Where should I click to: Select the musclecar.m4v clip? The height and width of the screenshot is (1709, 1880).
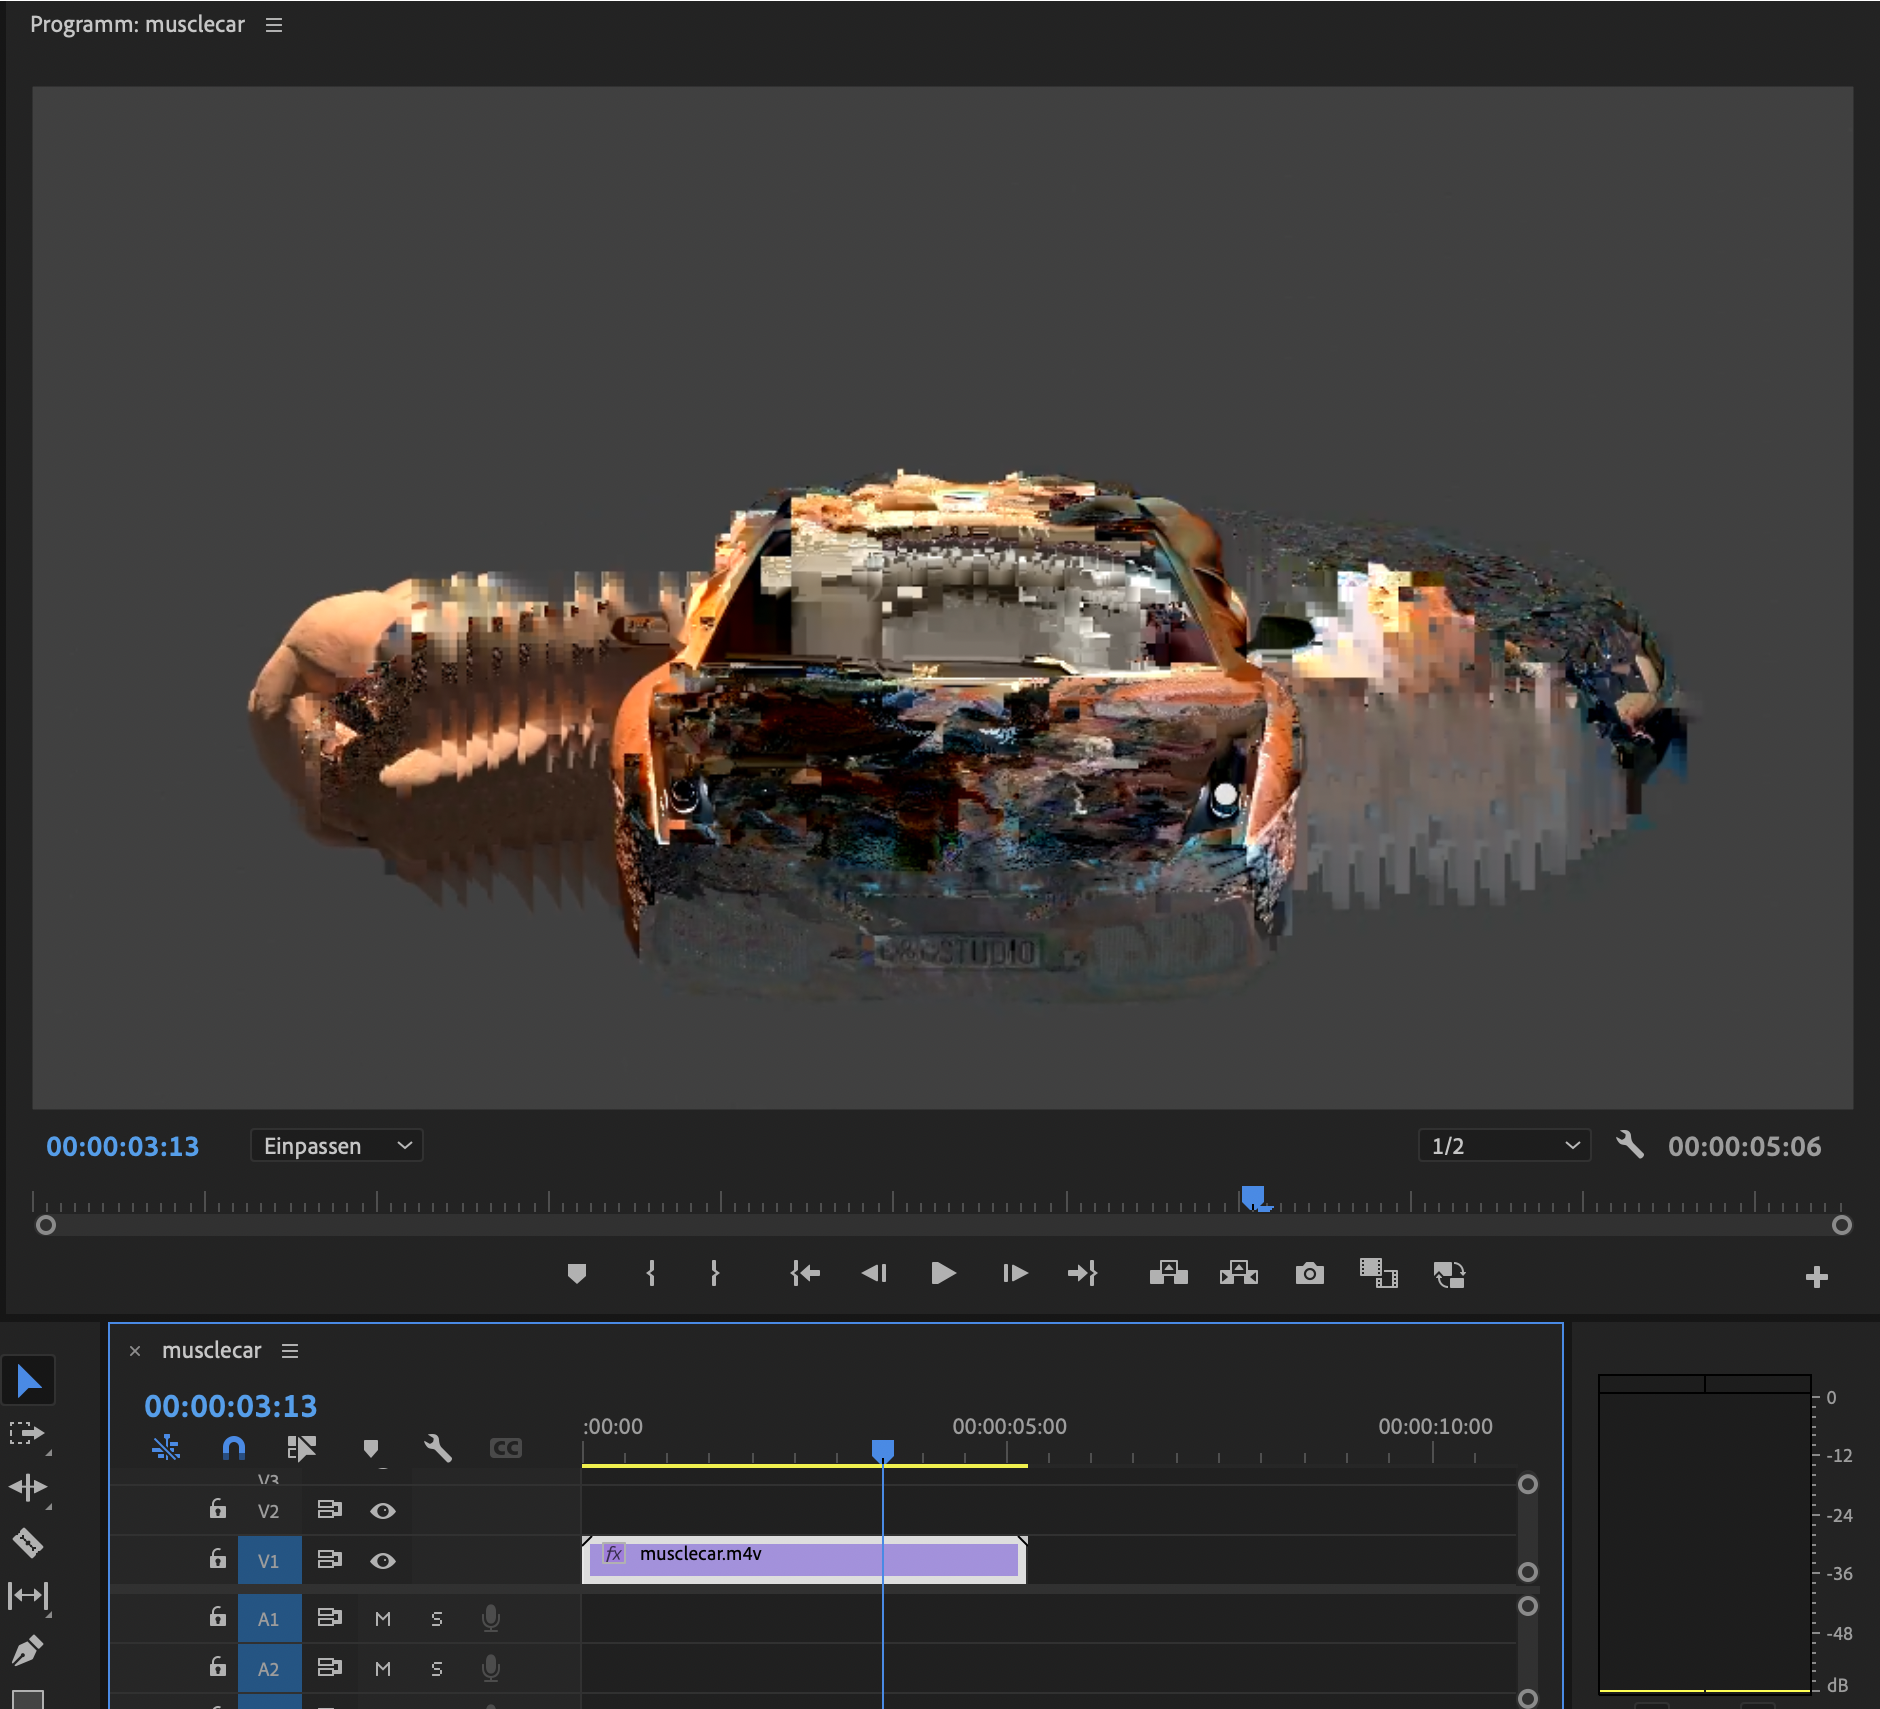click(x=804, y=1560)
